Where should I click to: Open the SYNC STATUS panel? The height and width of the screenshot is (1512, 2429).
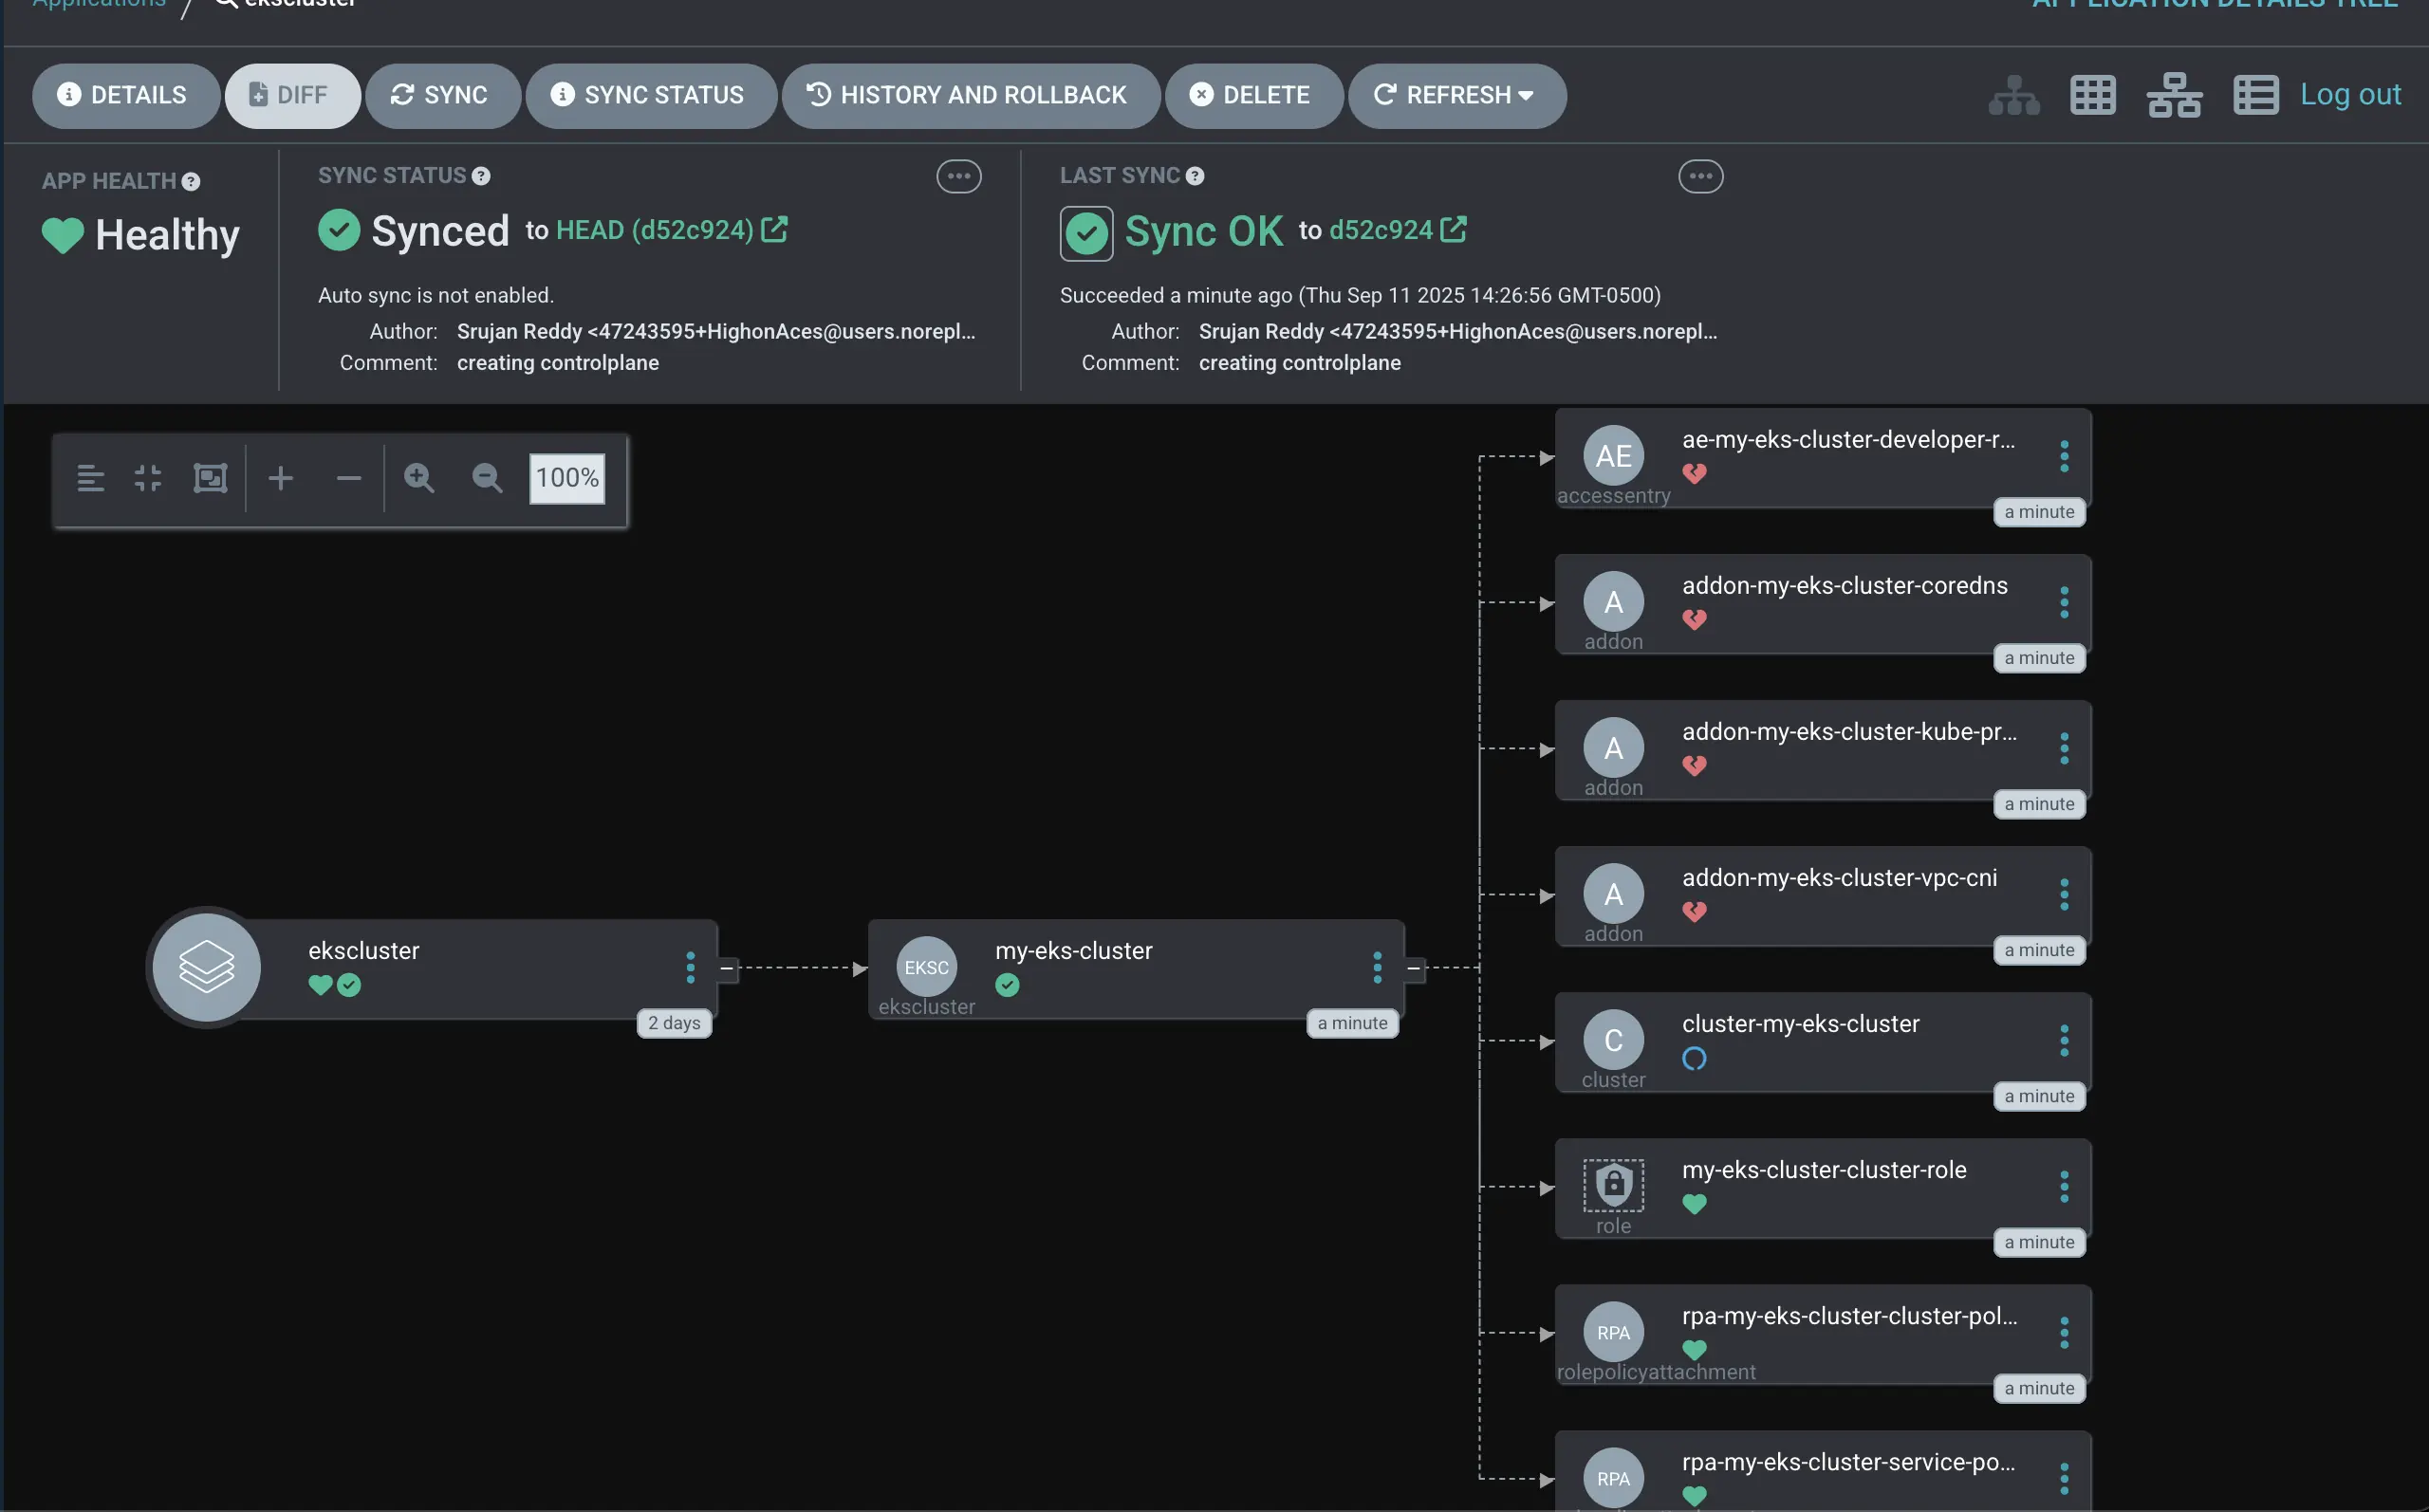650,95
